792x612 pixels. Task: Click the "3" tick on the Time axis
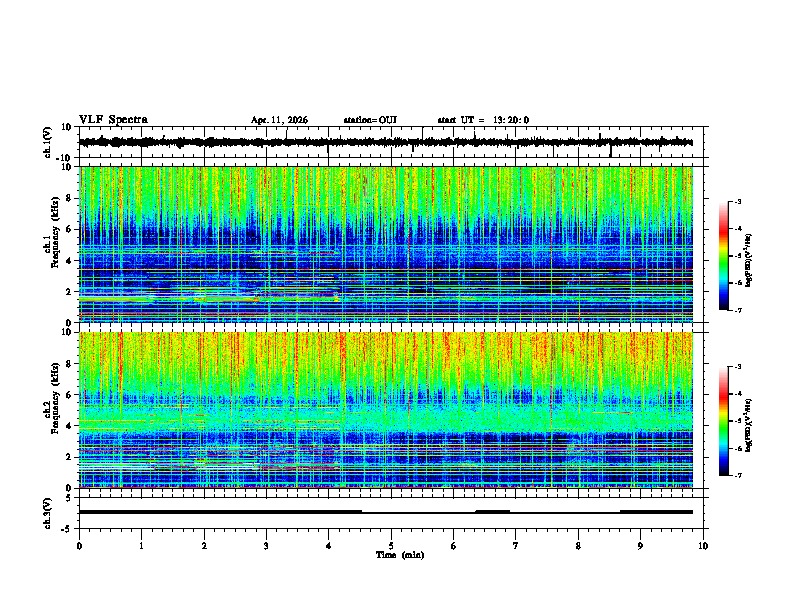266,546
